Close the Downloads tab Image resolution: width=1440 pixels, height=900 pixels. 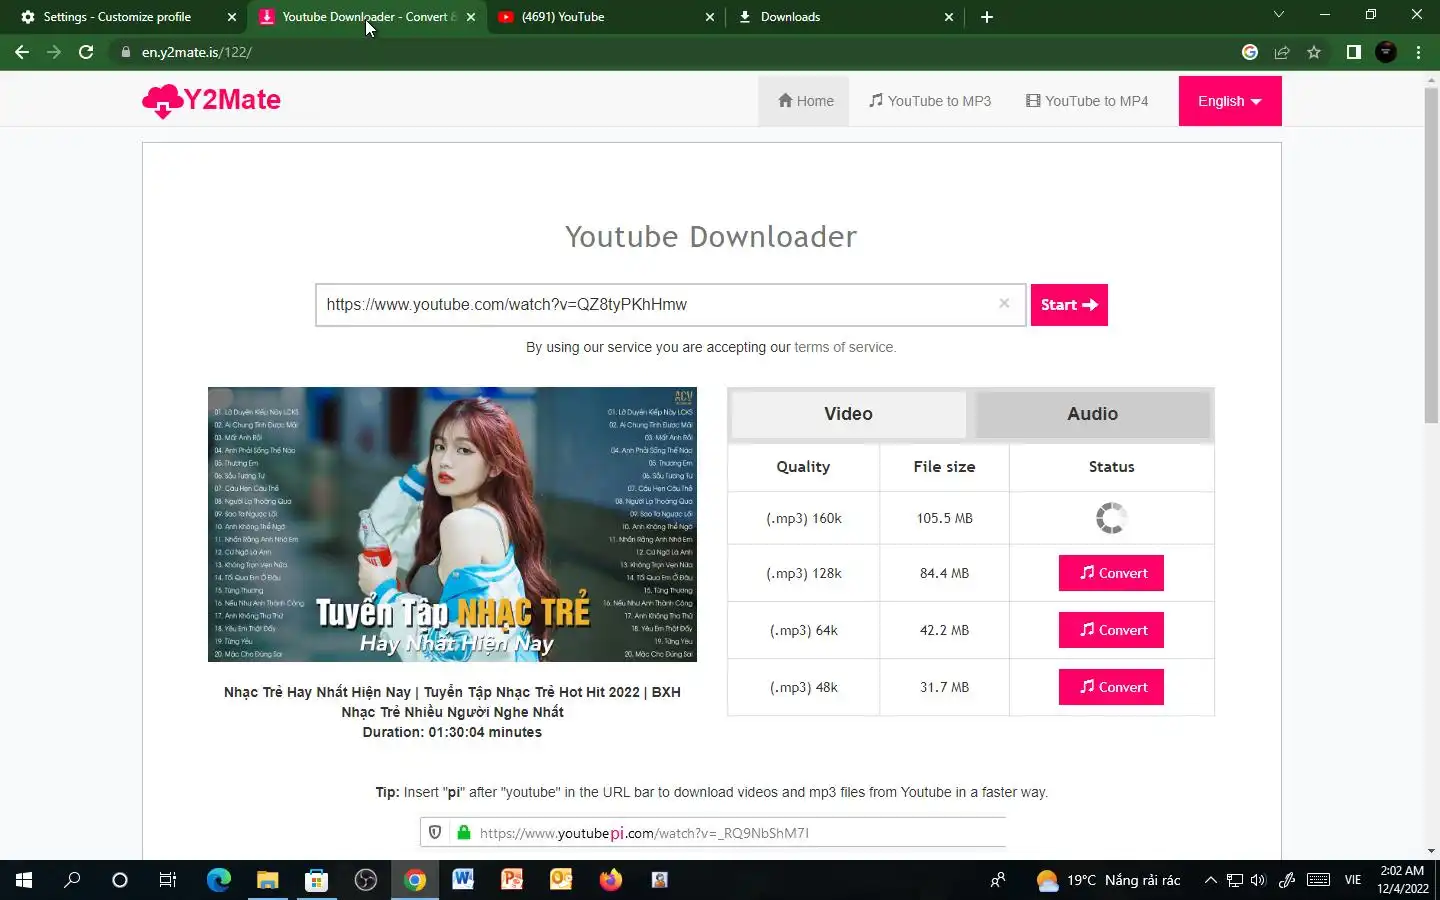[x=949, y=17]
